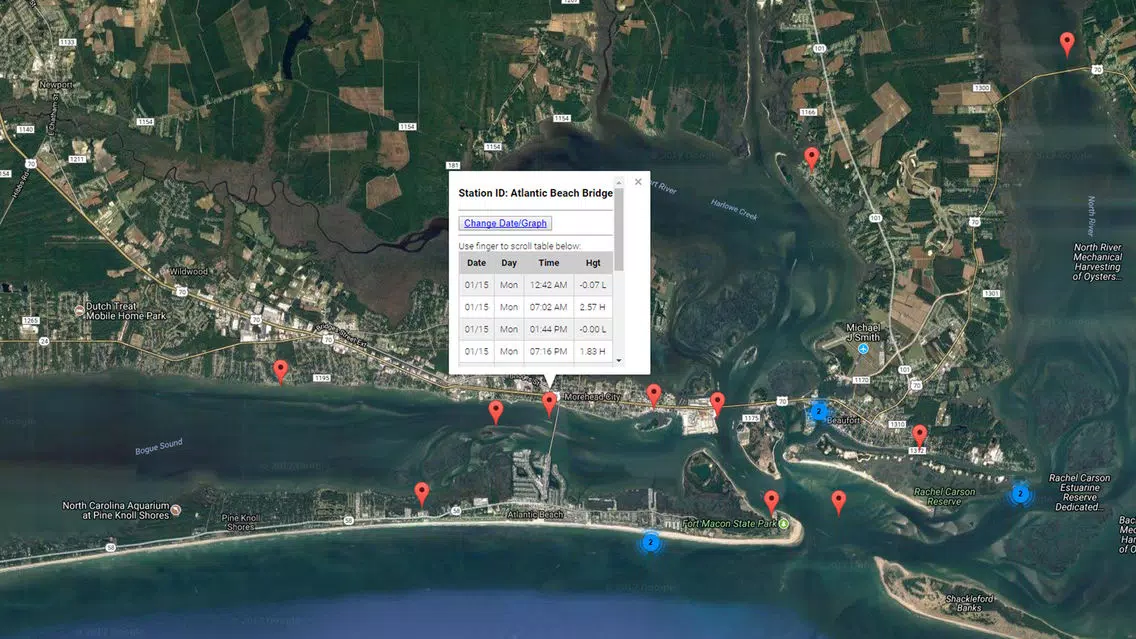The width and height of the screenshot is (1136, 639).
Task: Click North River Mechanical Harvesting of Oysters label
Action: click(x=1097, y=262)
